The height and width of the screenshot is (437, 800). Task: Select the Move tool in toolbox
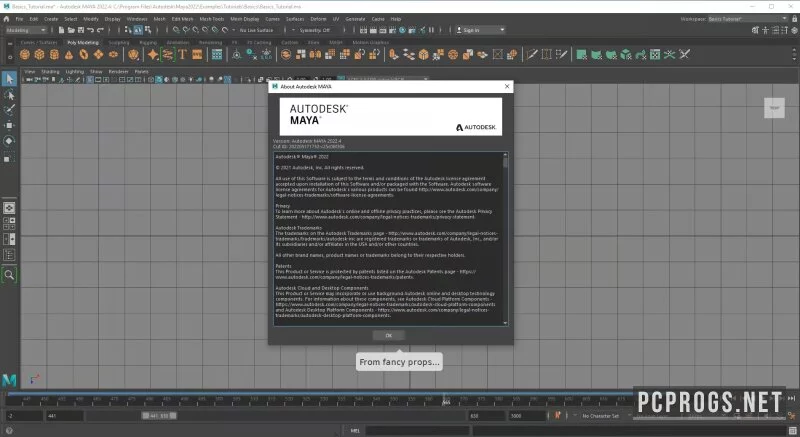click(x=9, y=125)
